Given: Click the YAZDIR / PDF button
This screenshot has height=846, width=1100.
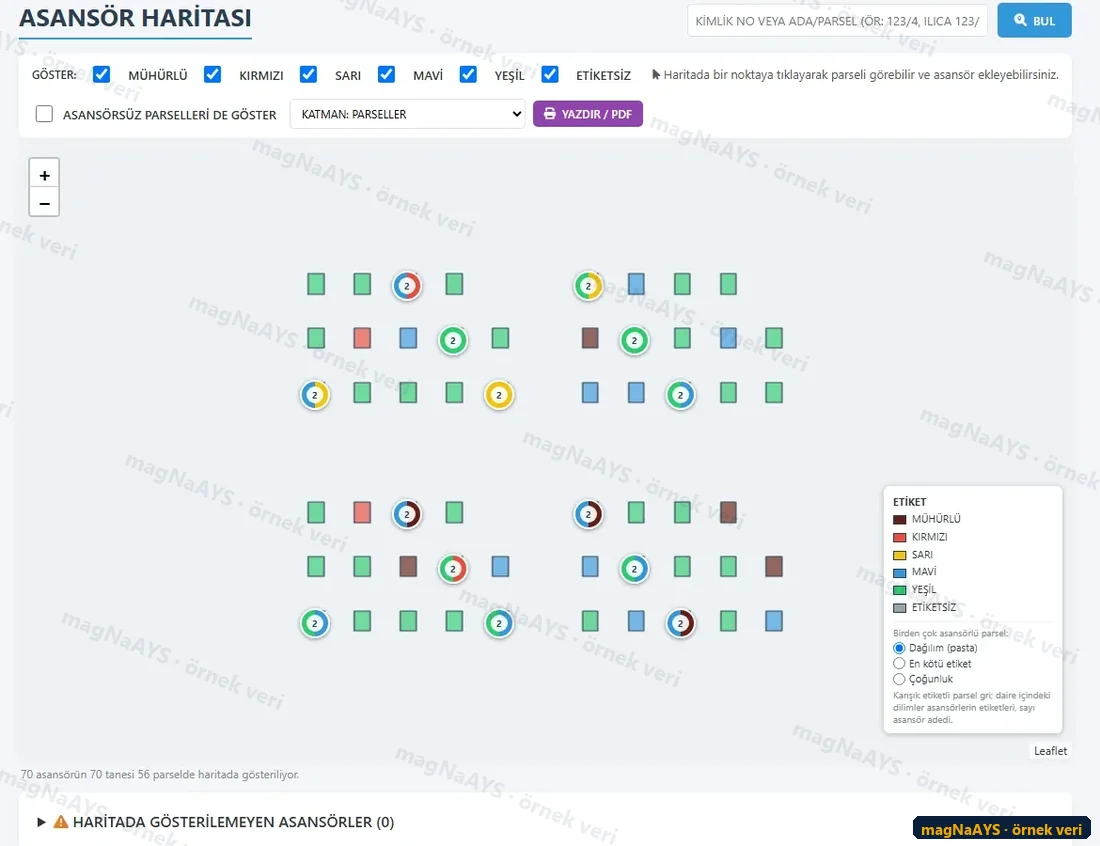Looking at the screenshot, I should click(x=588, y=114).
